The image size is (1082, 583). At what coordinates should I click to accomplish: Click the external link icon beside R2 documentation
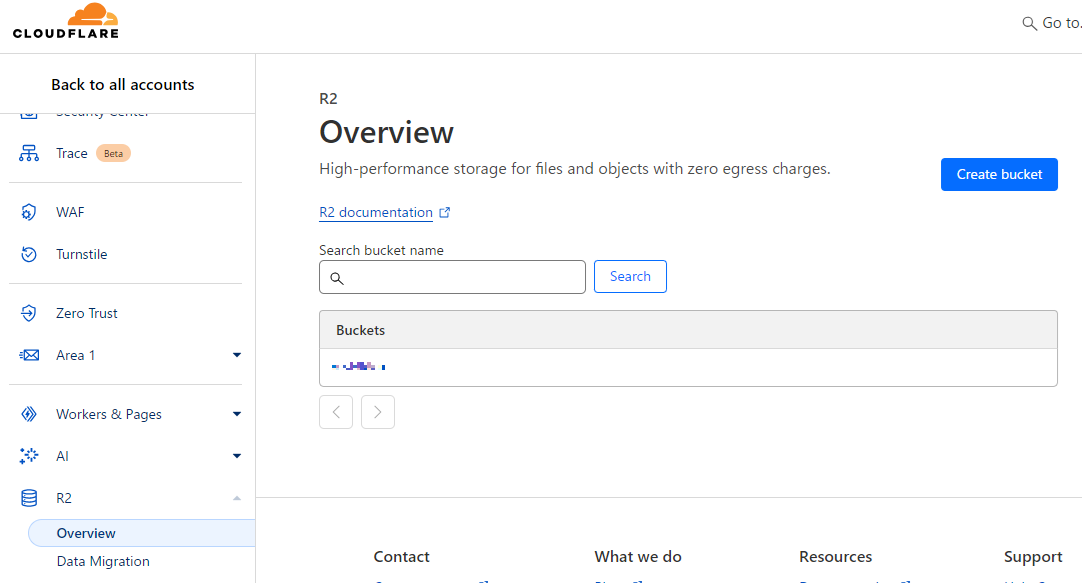tap(445, 213)
